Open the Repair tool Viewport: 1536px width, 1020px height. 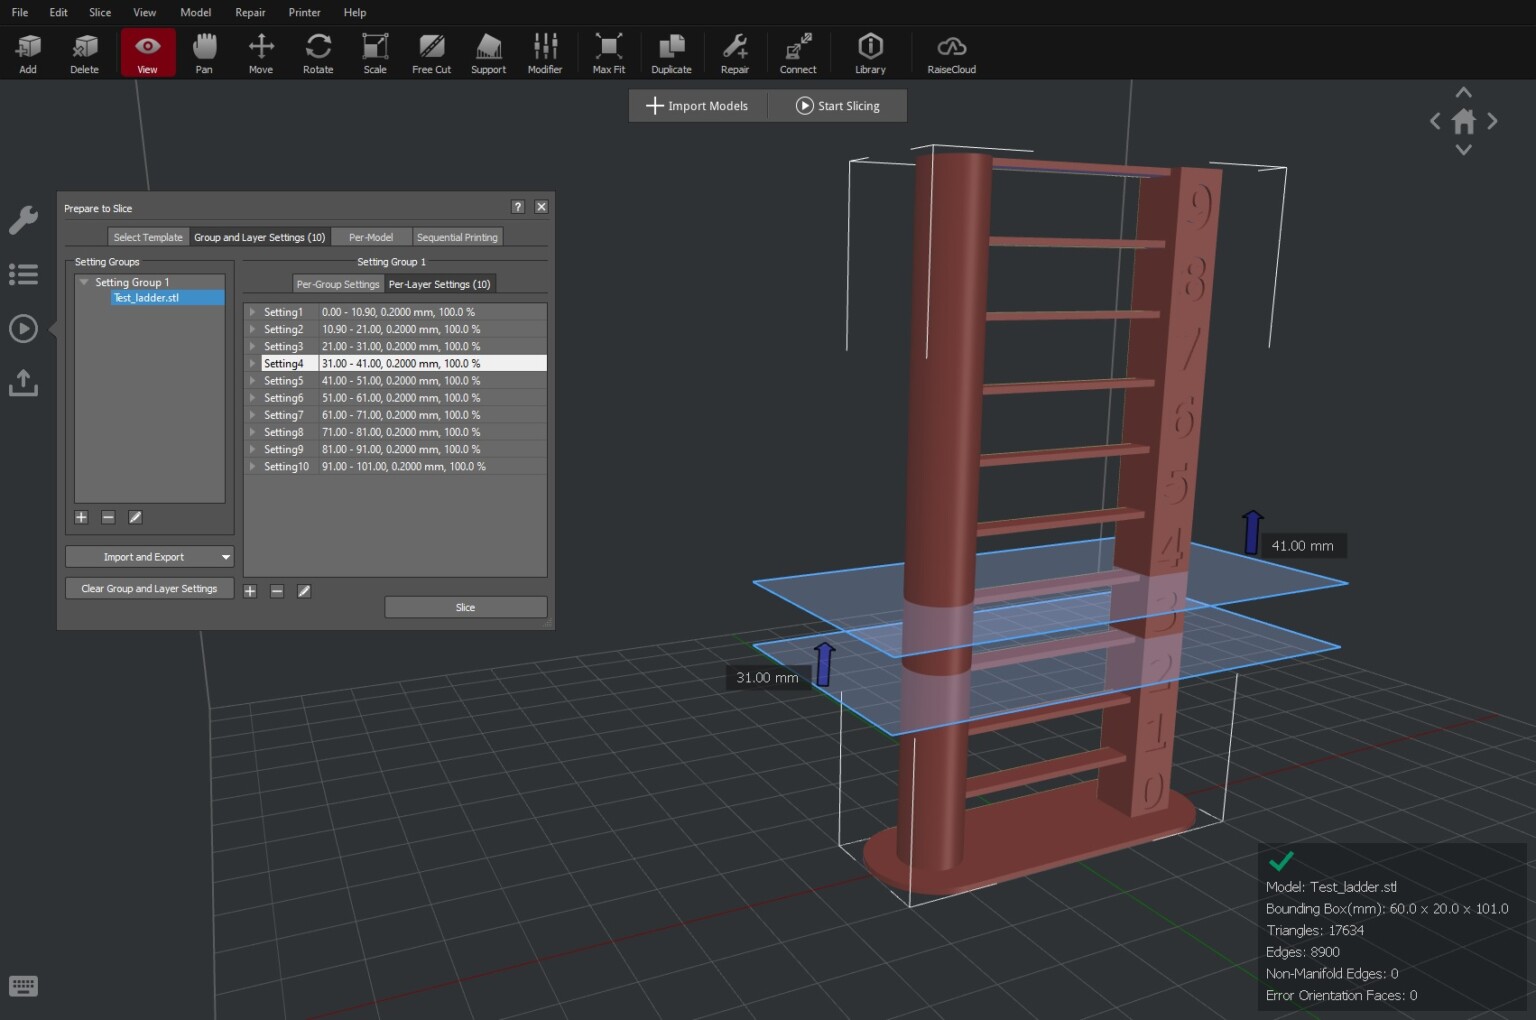click(735, 52)
